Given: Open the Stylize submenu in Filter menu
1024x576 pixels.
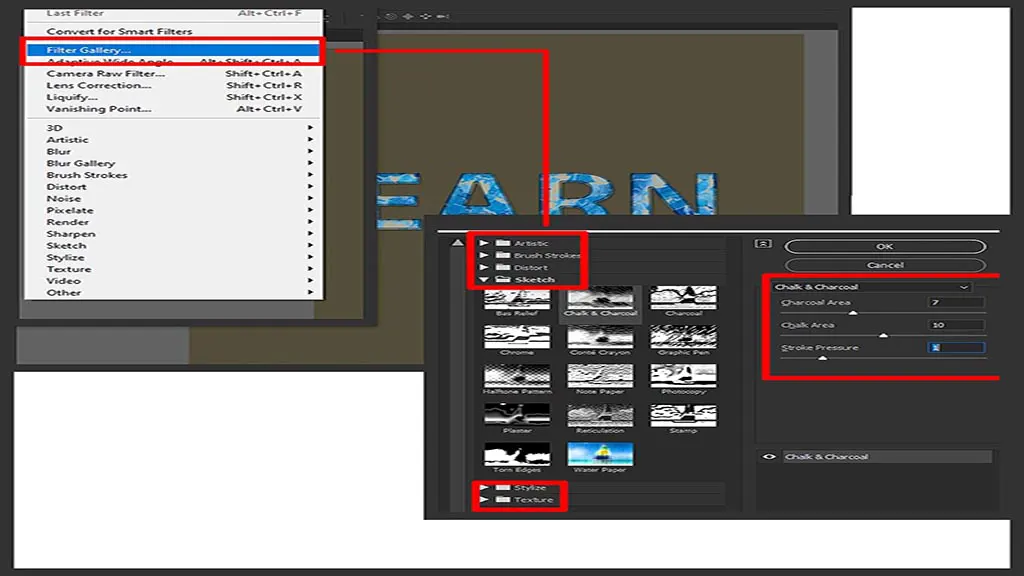Looking at the screenshot, I should pyautogui.click(x=174, y=257).
